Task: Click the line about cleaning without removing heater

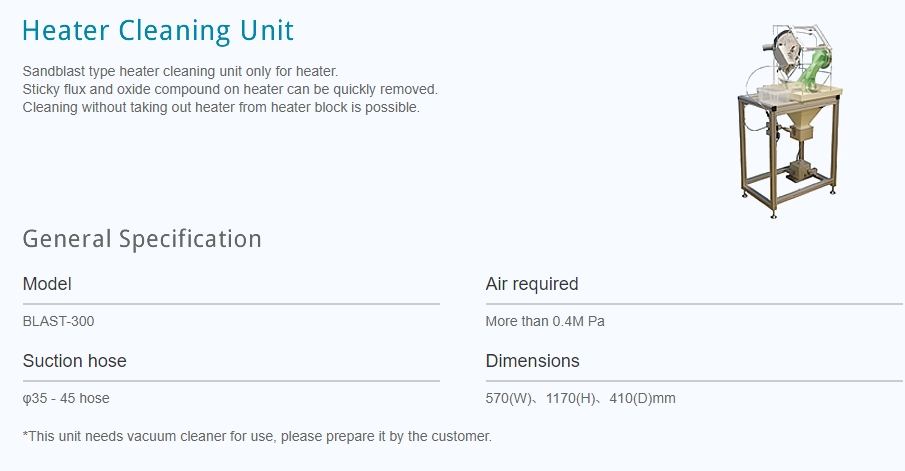Action: pyautogui.click(x=221, y=107)
